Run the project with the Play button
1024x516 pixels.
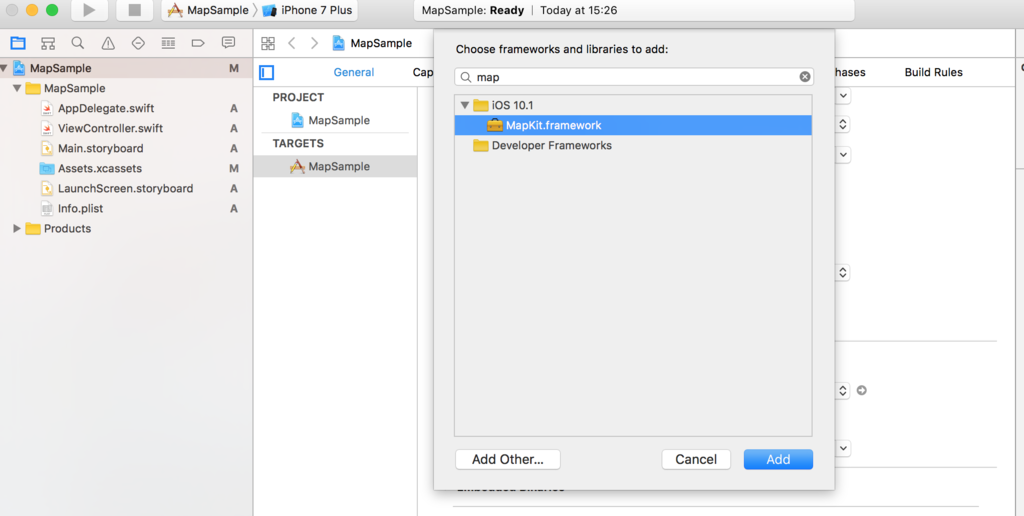89,10
